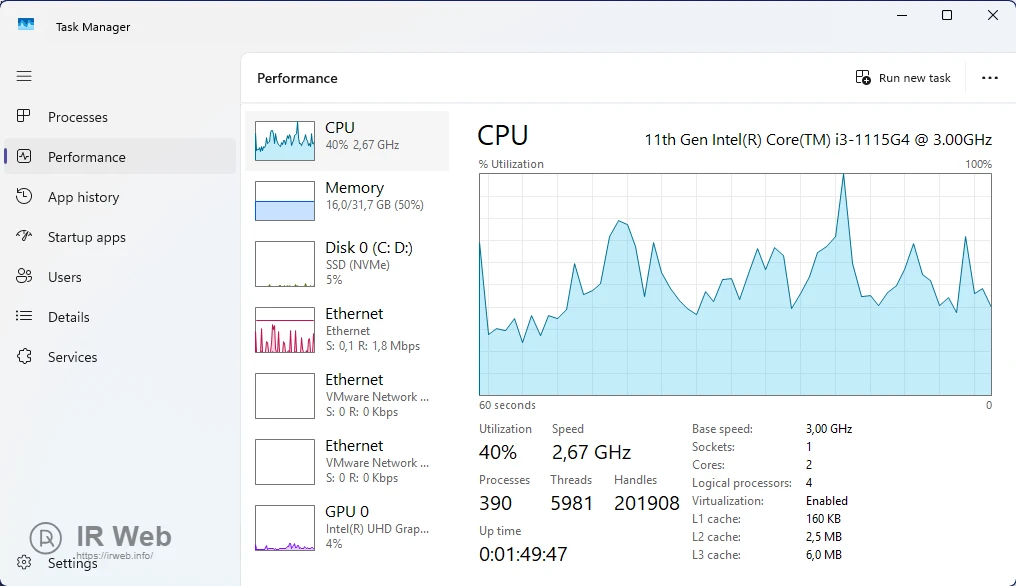Minimize the Task Manager window

pyautogui.click(x=901, y=15)
